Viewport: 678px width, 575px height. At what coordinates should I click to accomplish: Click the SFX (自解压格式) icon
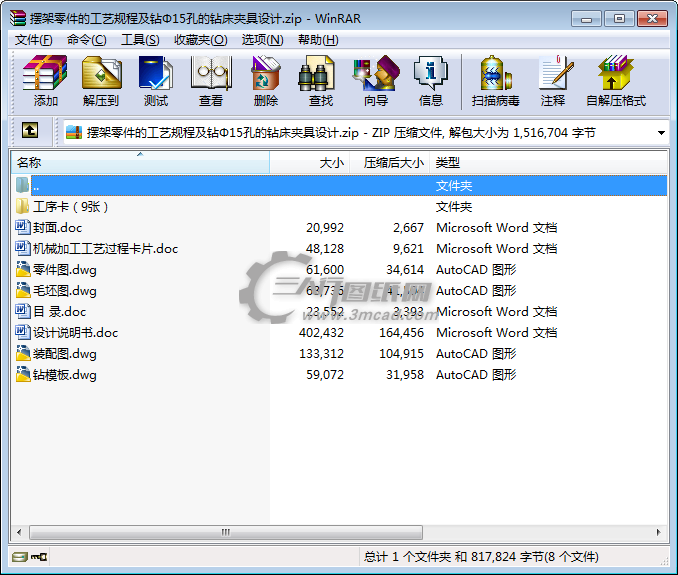tap(616, 81)
